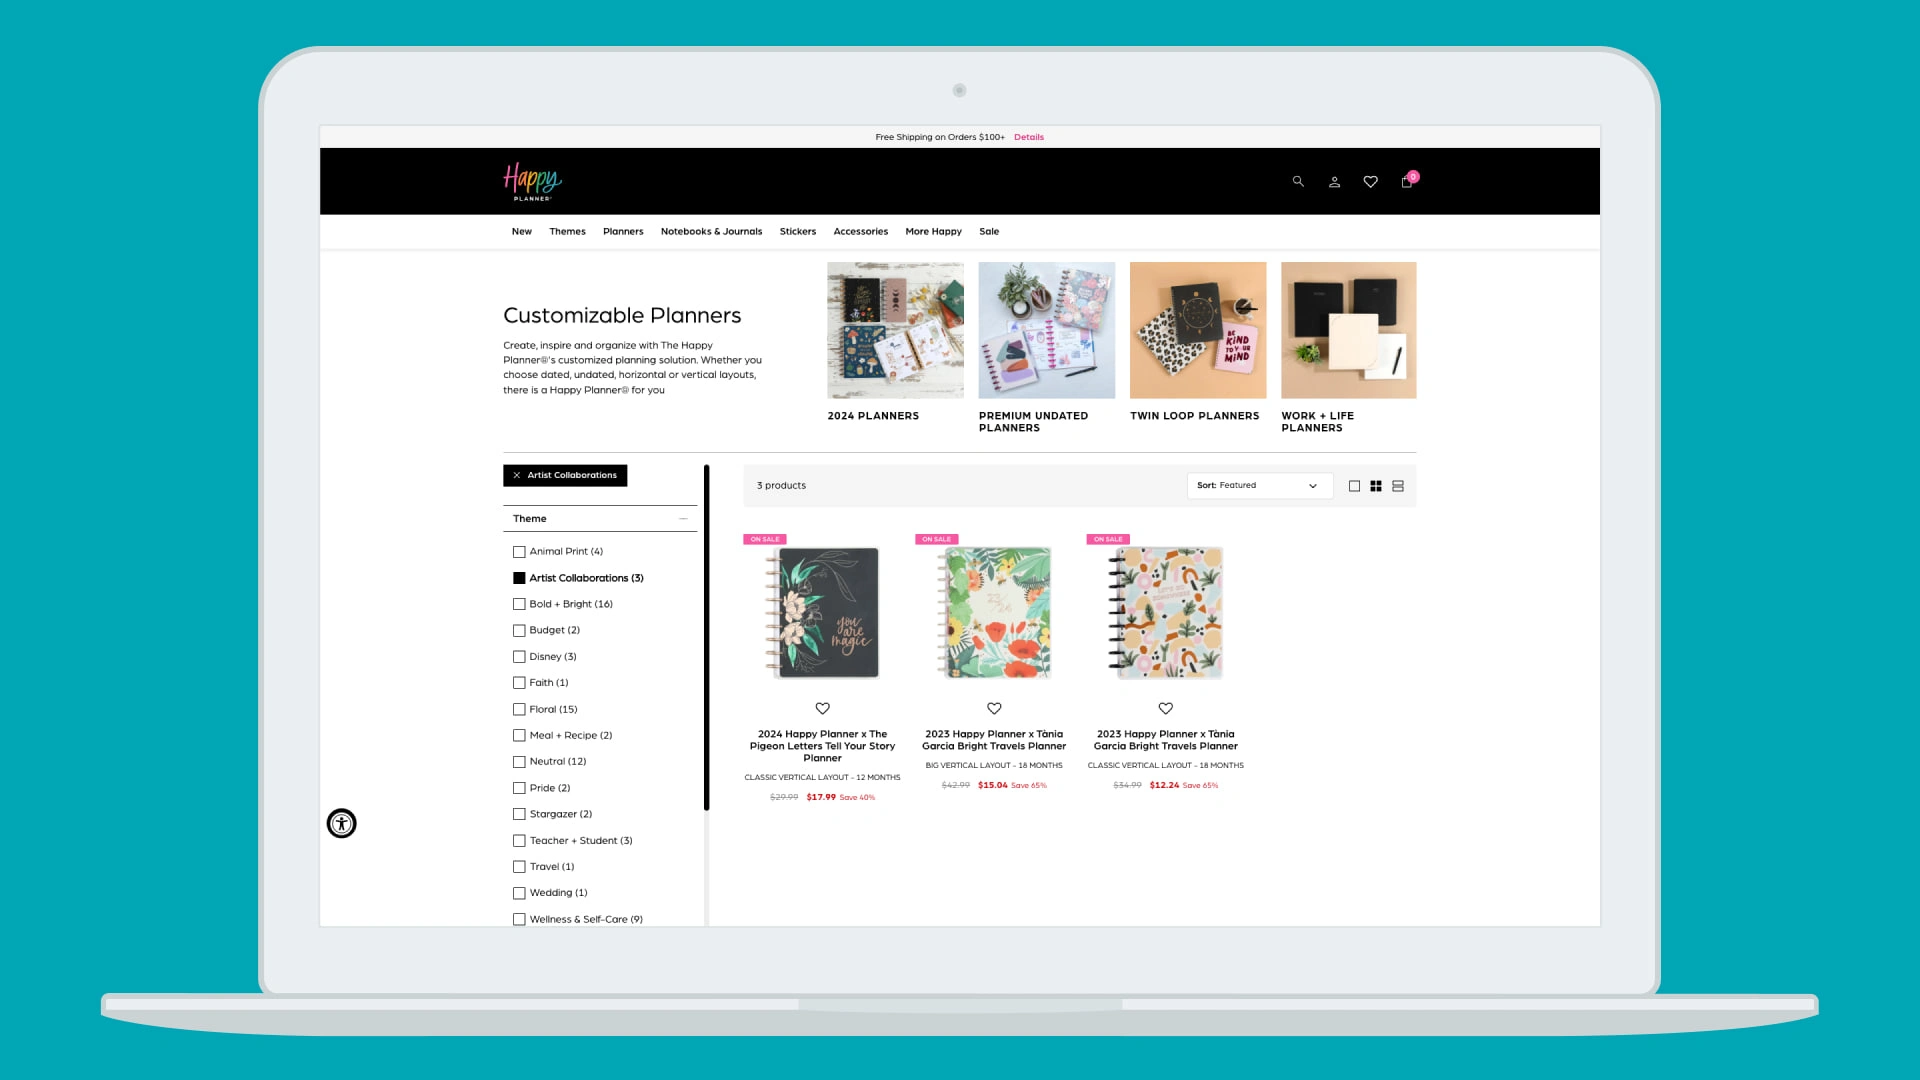Check the Stargazer filter

point(519,814)
